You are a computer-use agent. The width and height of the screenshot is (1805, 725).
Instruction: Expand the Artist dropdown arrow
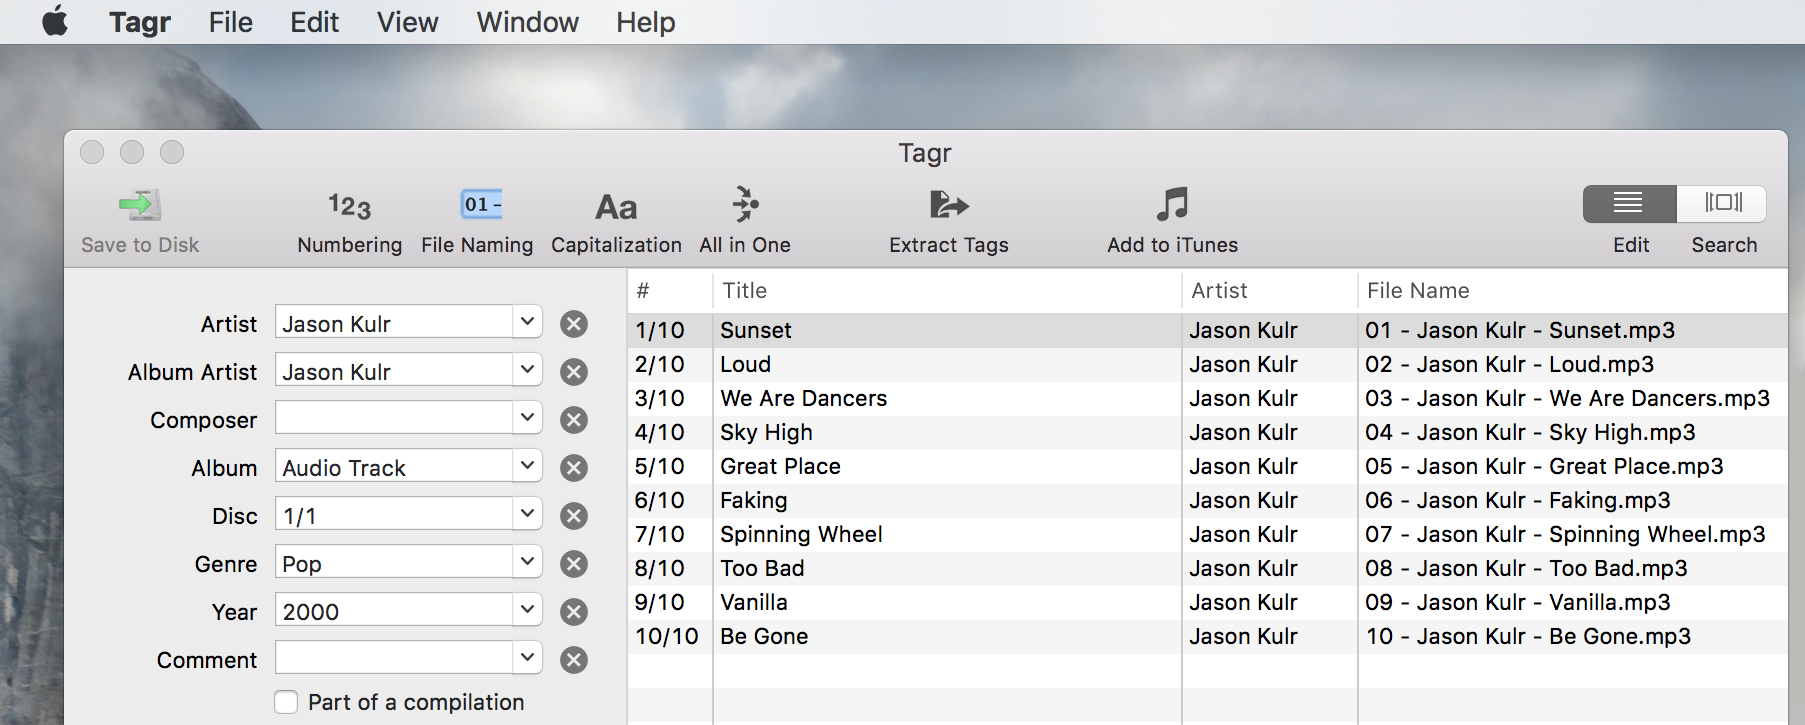[x=527, y=322]
